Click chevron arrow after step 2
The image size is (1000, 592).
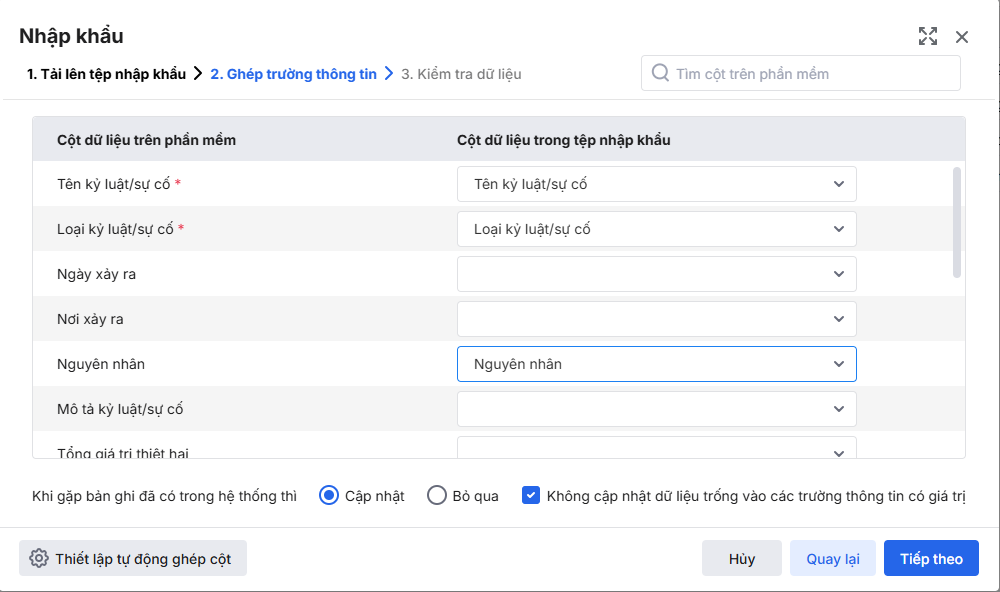tap(389, 74)
